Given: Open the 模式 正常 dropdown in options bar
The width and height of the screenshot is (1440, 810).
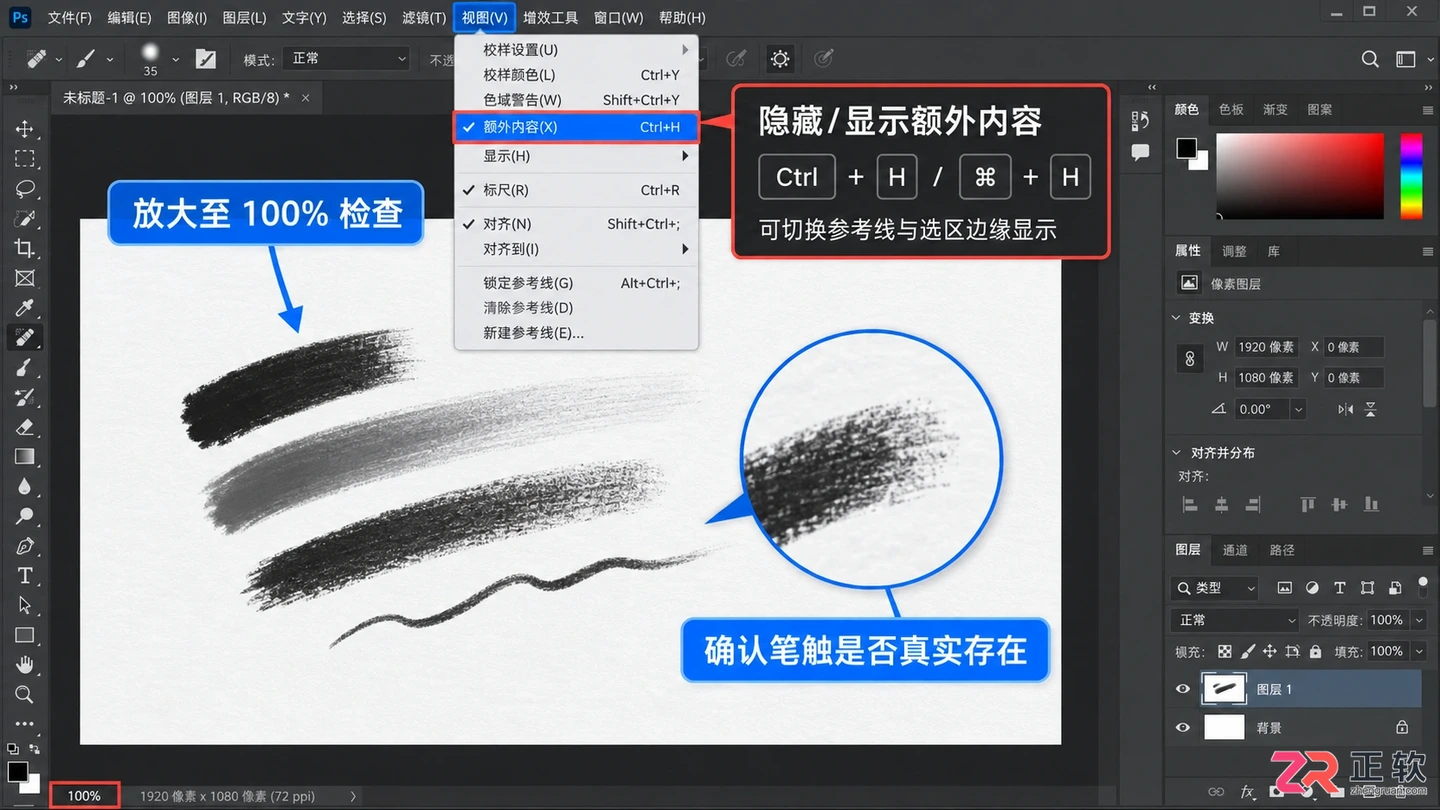Looking at the screenshot, I should 348,59.
